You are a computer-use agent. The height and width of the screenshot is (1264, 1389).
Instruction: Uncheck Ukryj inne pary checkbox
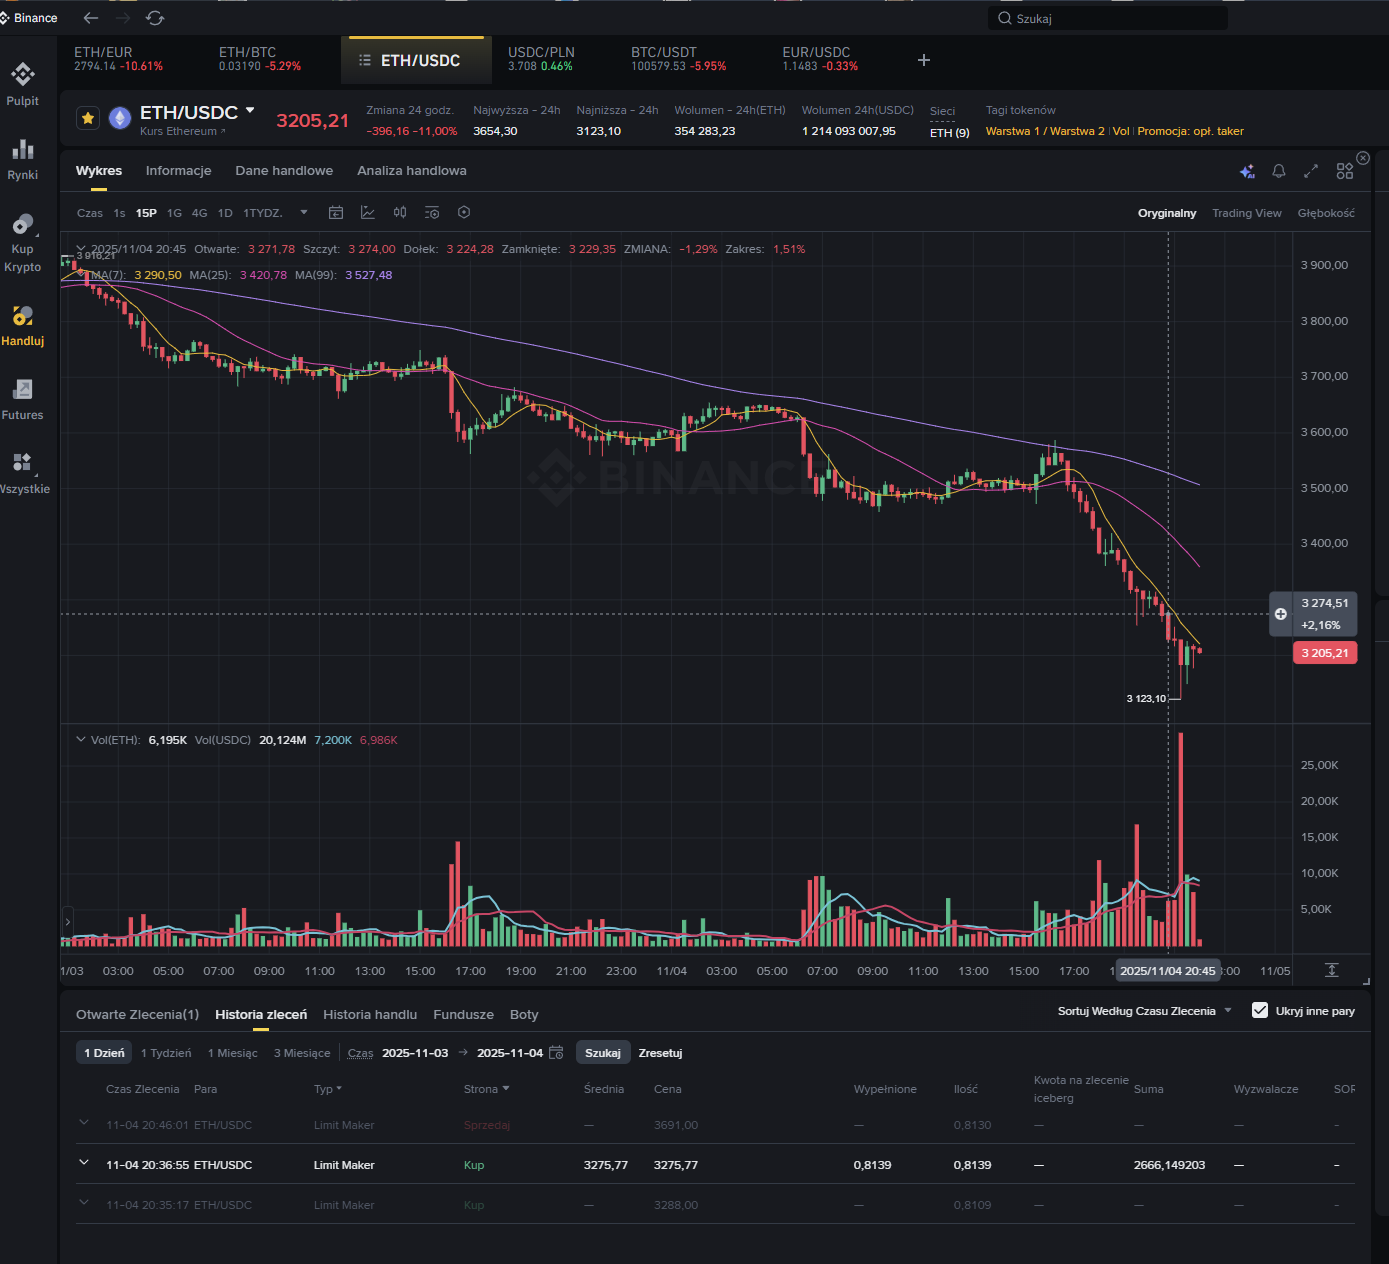click(1260, 1011)
